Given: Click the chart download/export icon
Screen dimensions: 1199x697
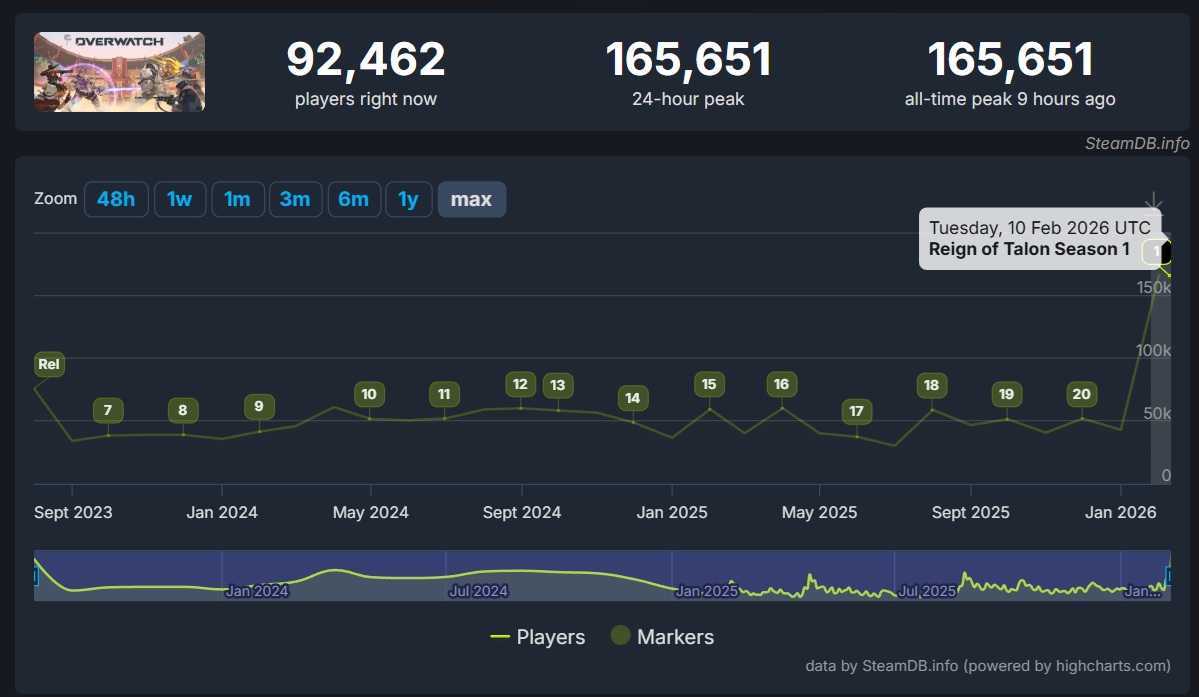Looking at the screenshot, I should coord(1154,201).
